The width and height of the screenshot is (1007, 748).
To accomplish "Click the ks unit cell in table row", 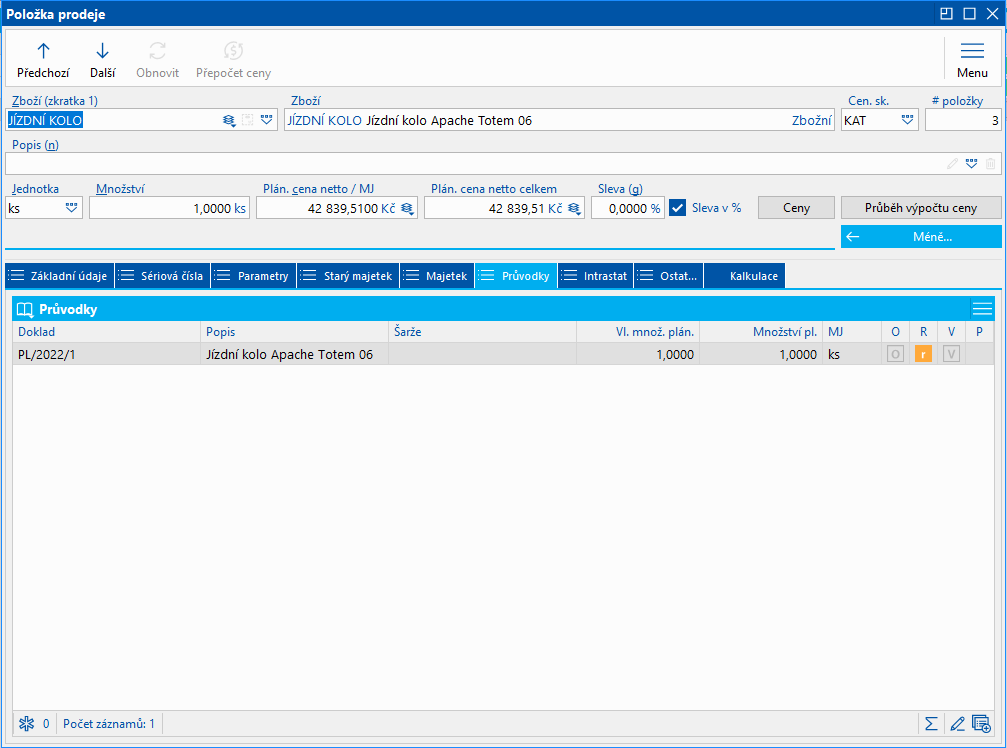I will pos(852,354).
